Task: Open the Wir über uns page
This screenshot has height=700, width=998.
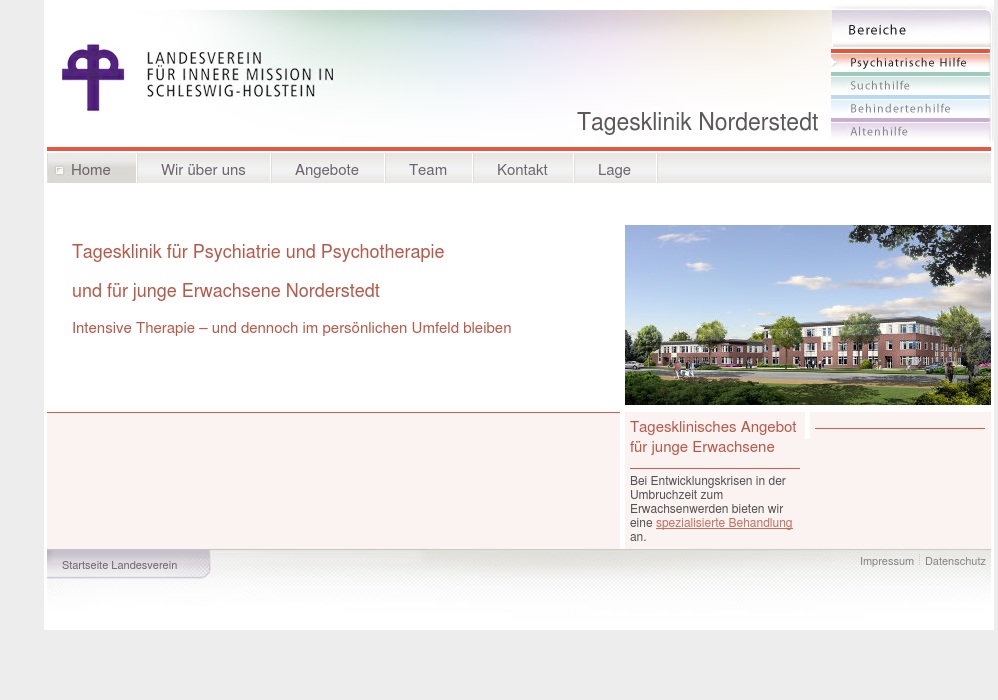Action: pos(203,169)
